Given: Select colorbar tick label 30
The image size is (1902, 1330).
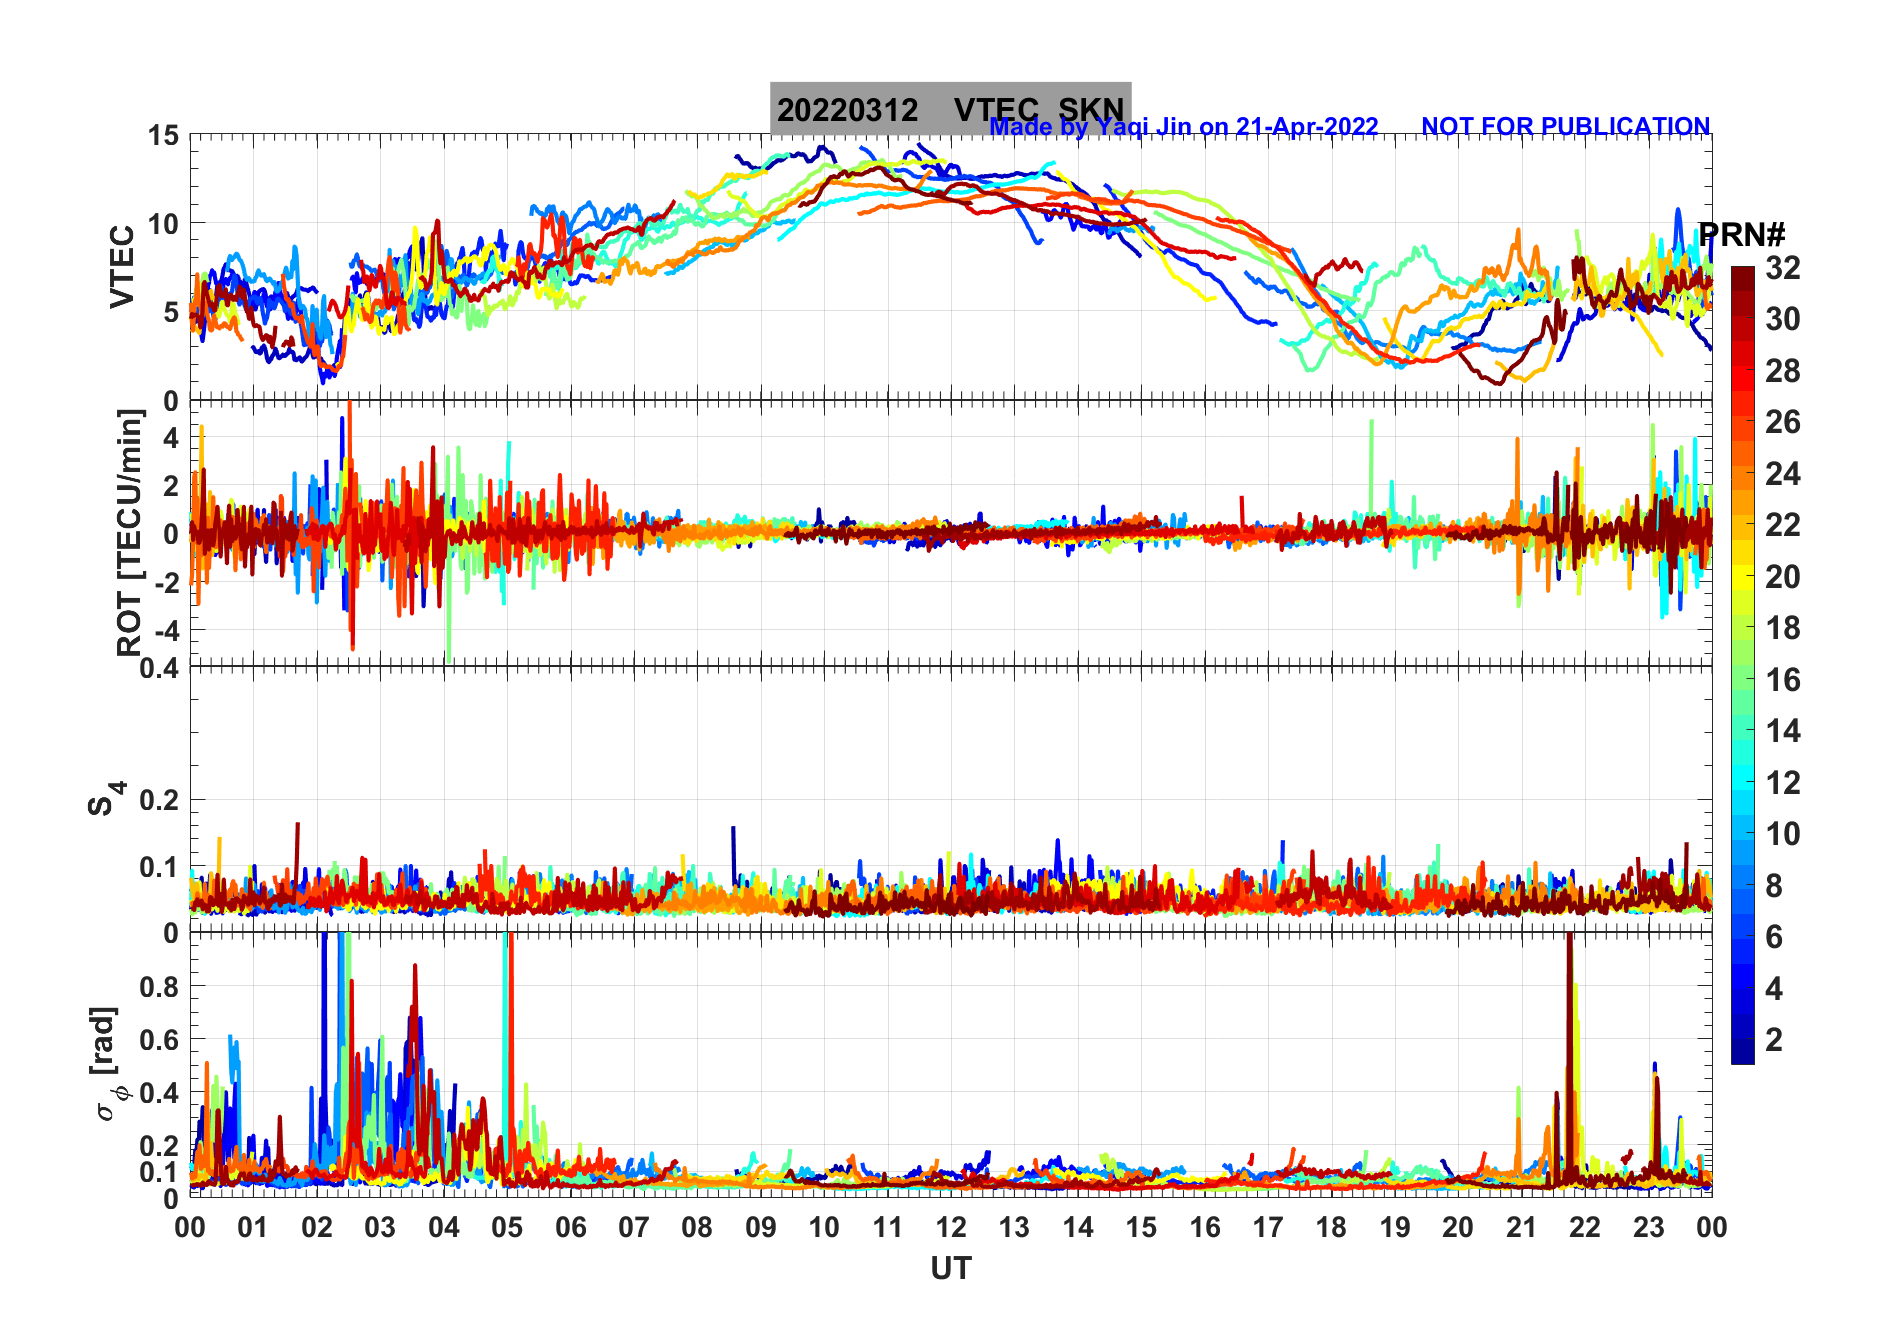Looking at the screenshot, I should [x=1783, y=319].
